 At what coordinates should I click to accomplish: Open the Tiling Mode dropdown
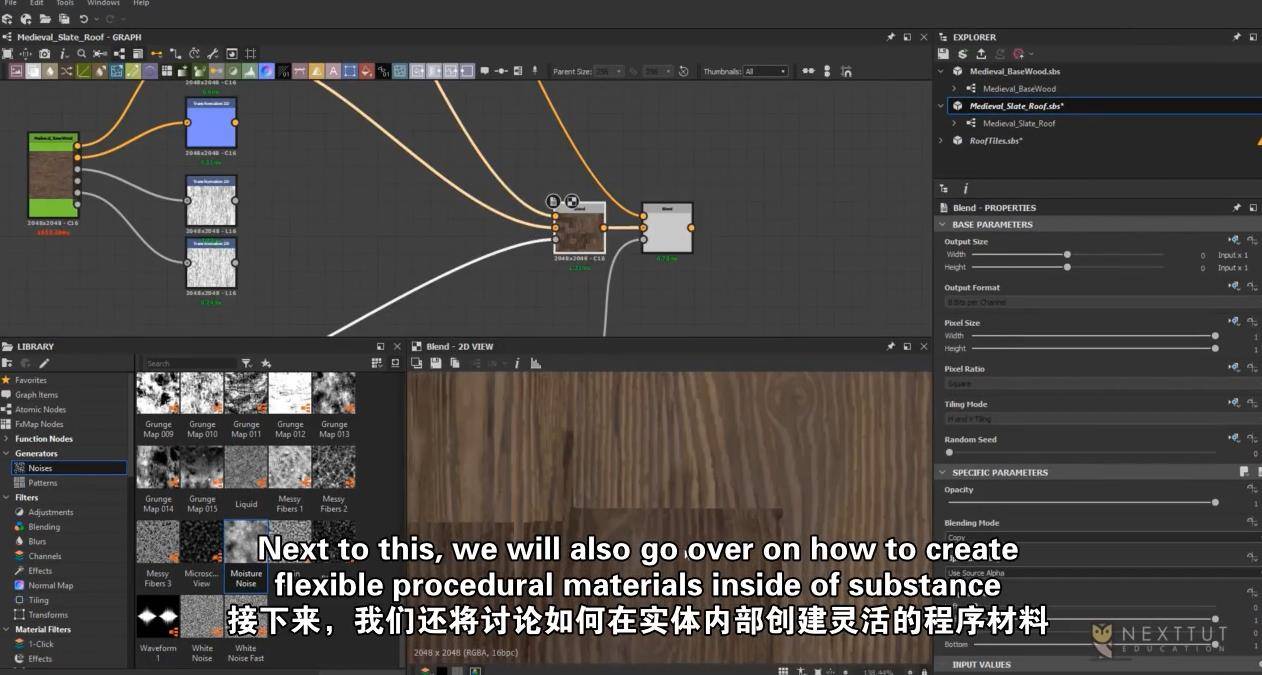click(x=1101, y=418)
